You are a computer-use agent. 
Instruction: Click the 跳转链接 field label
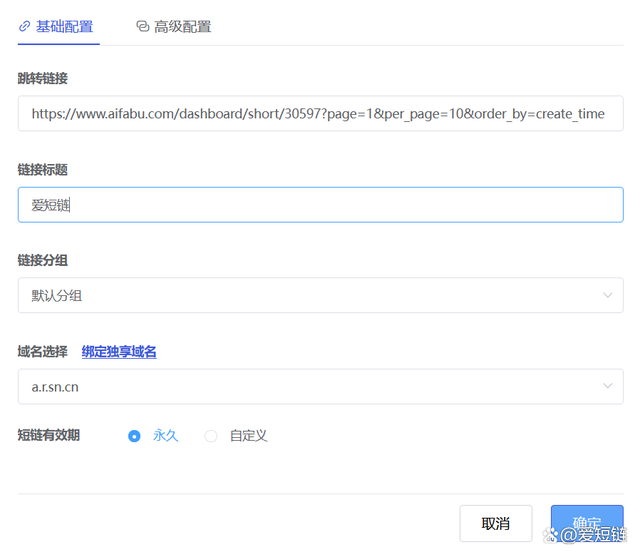[x=42, y=78]
